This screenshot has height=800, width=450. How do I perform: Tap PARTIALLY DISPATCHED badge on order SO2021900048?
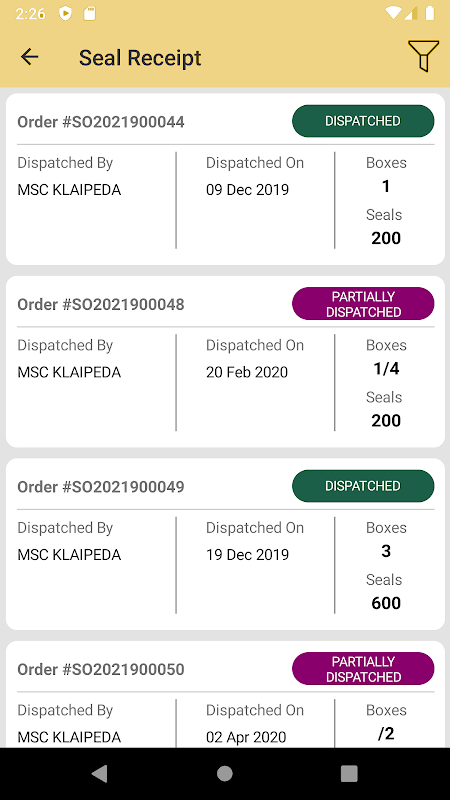click(363, 304)
